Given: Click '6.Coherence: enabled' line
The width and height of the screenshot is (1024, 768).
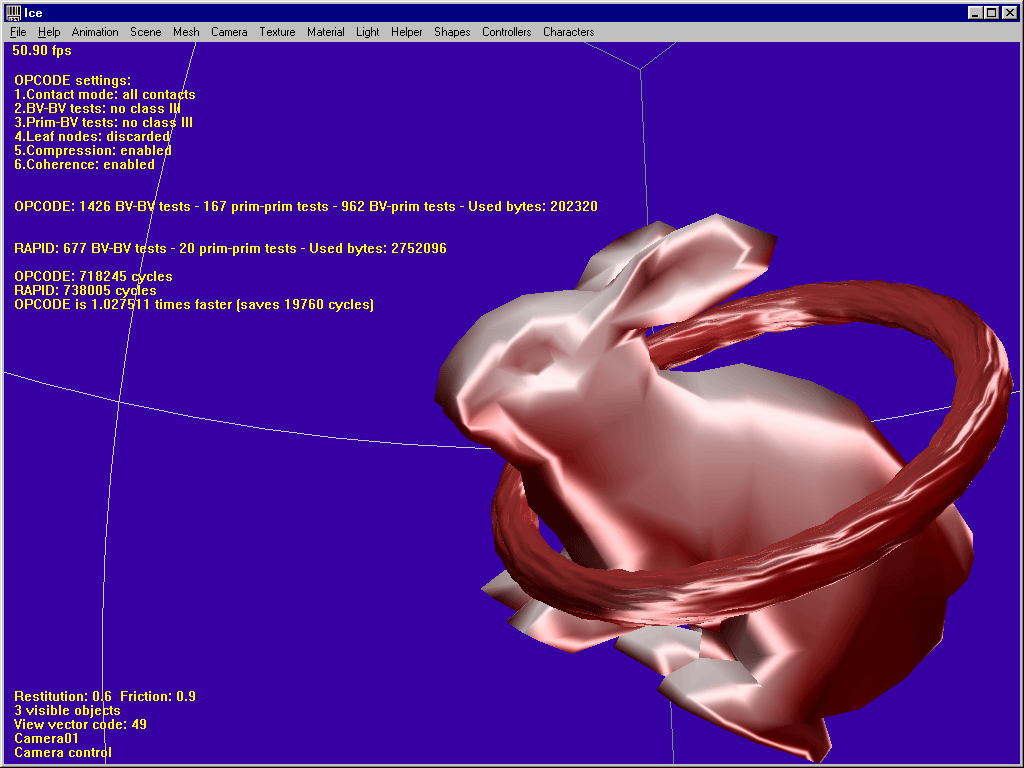Looking at the screenshot, I should [x=84, y=165].
